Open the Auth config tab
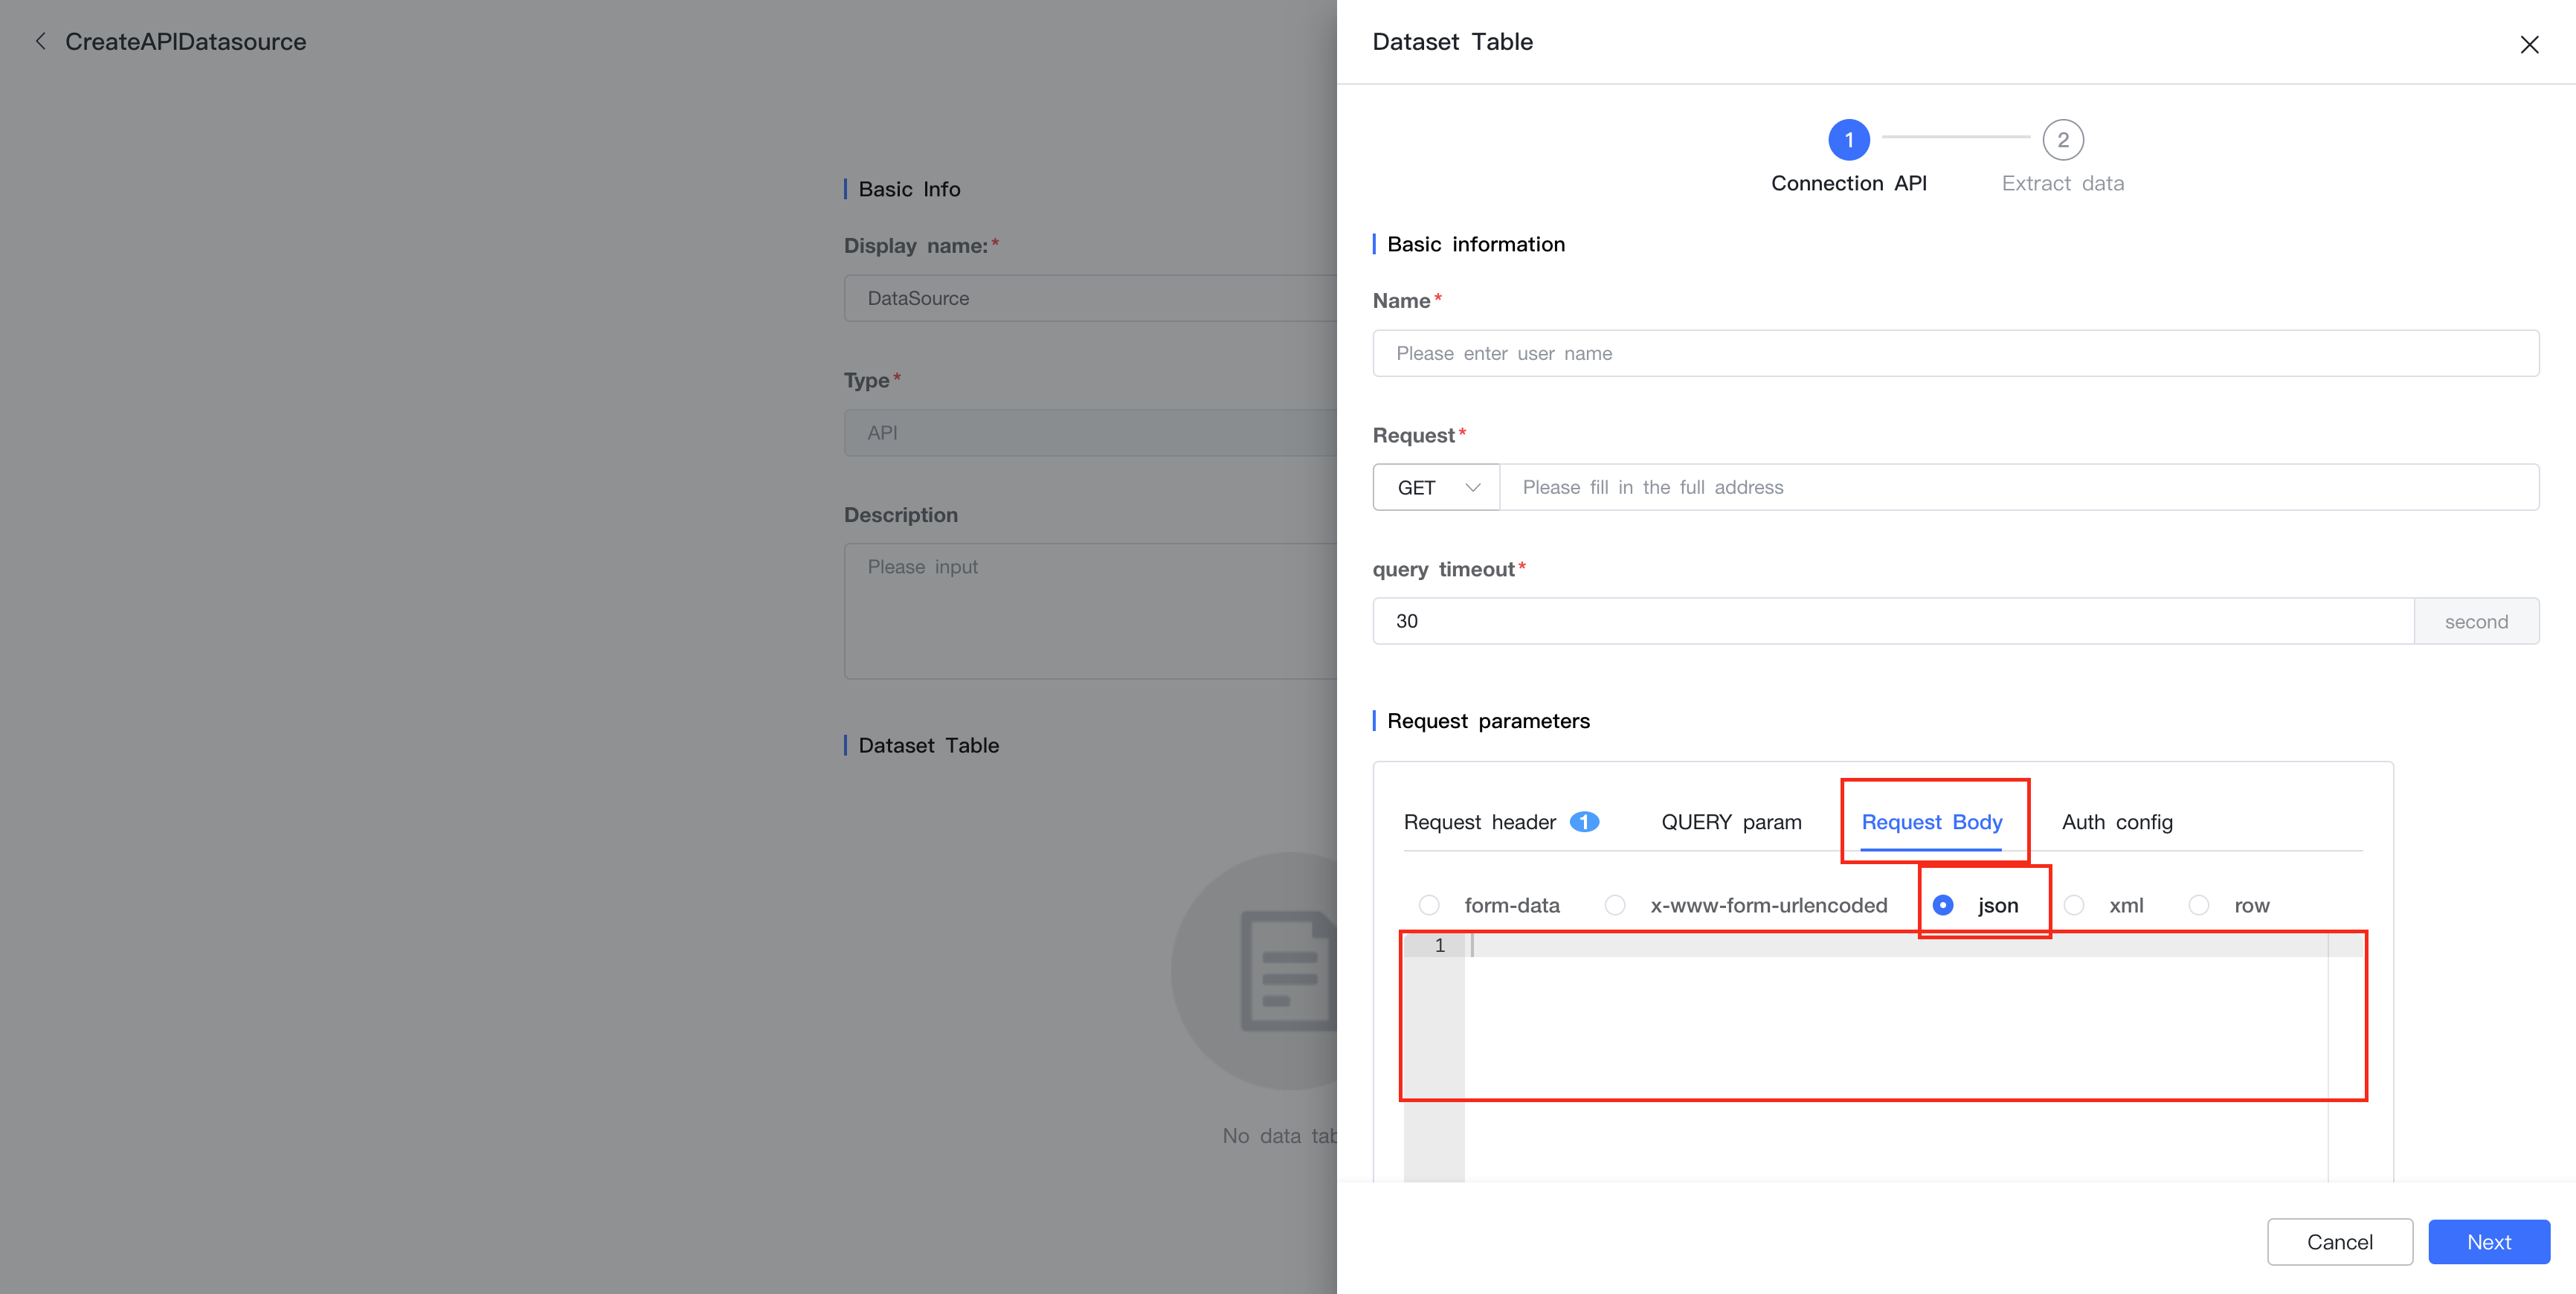 pos(2117,822)
